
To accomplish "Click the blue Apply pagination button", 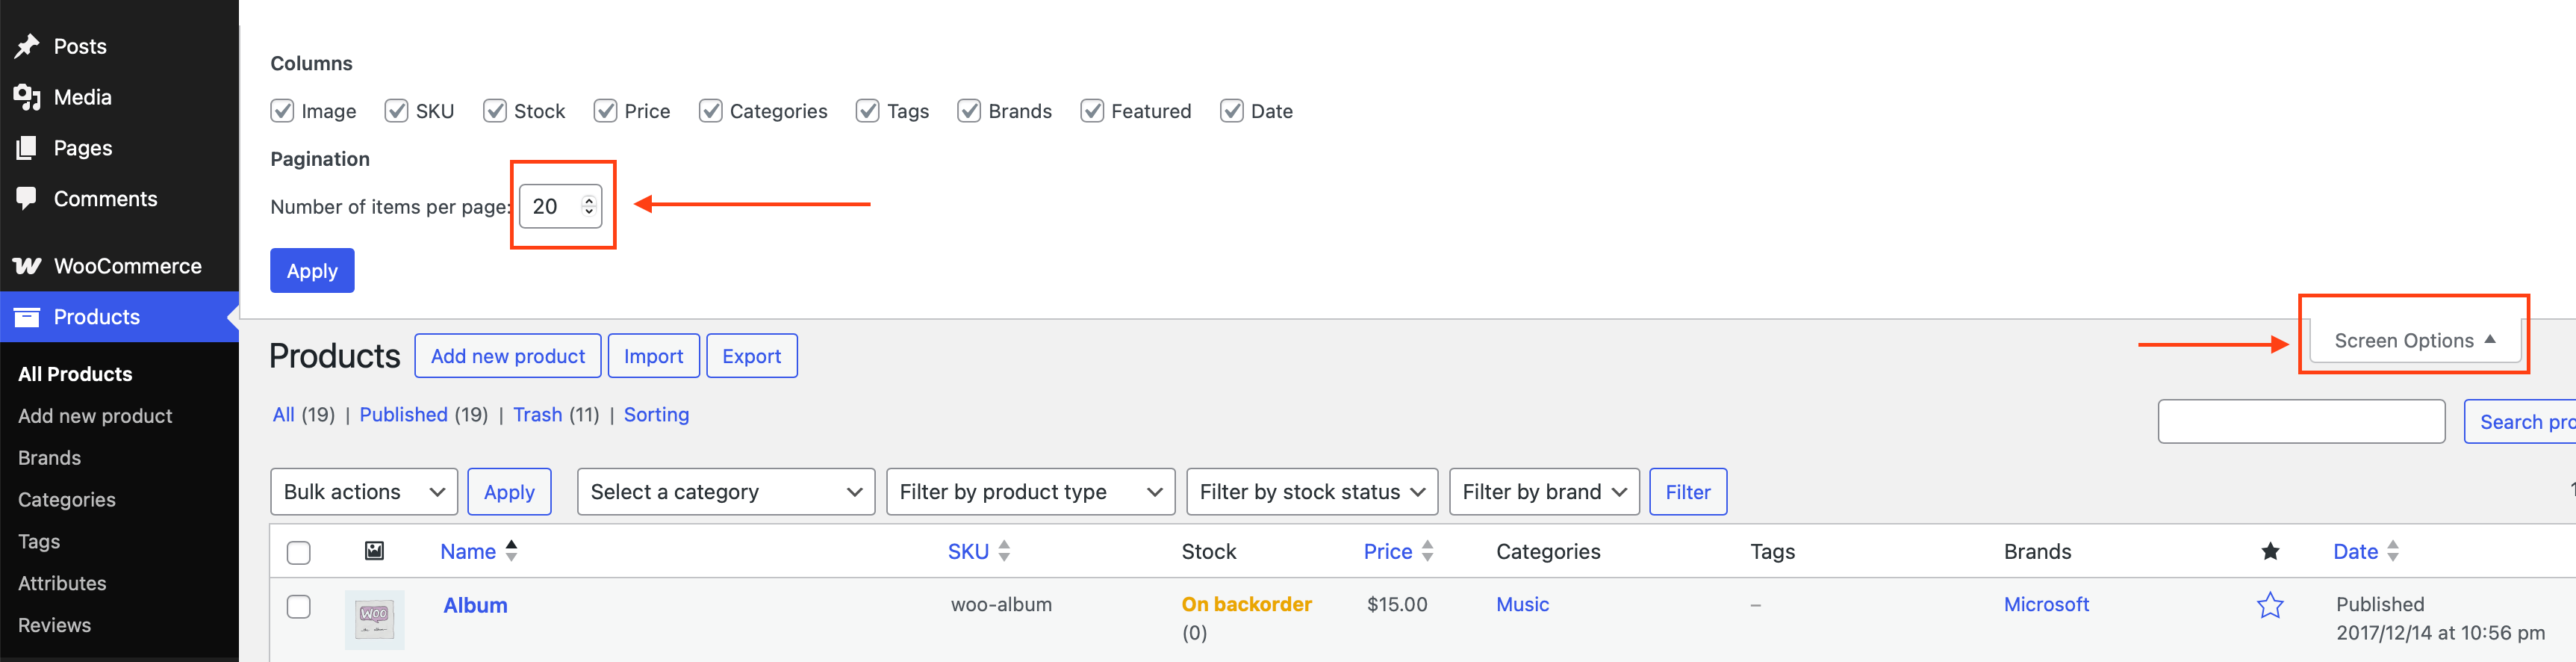I will (312, 271).
